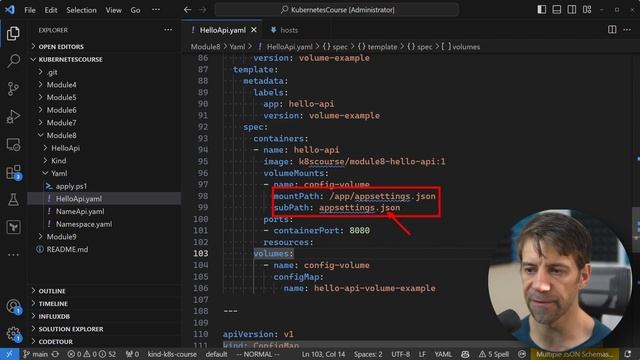Expand the OPEN EDITORS section
The height and width of the screenshot is (360, 640).
coord(104,47)
